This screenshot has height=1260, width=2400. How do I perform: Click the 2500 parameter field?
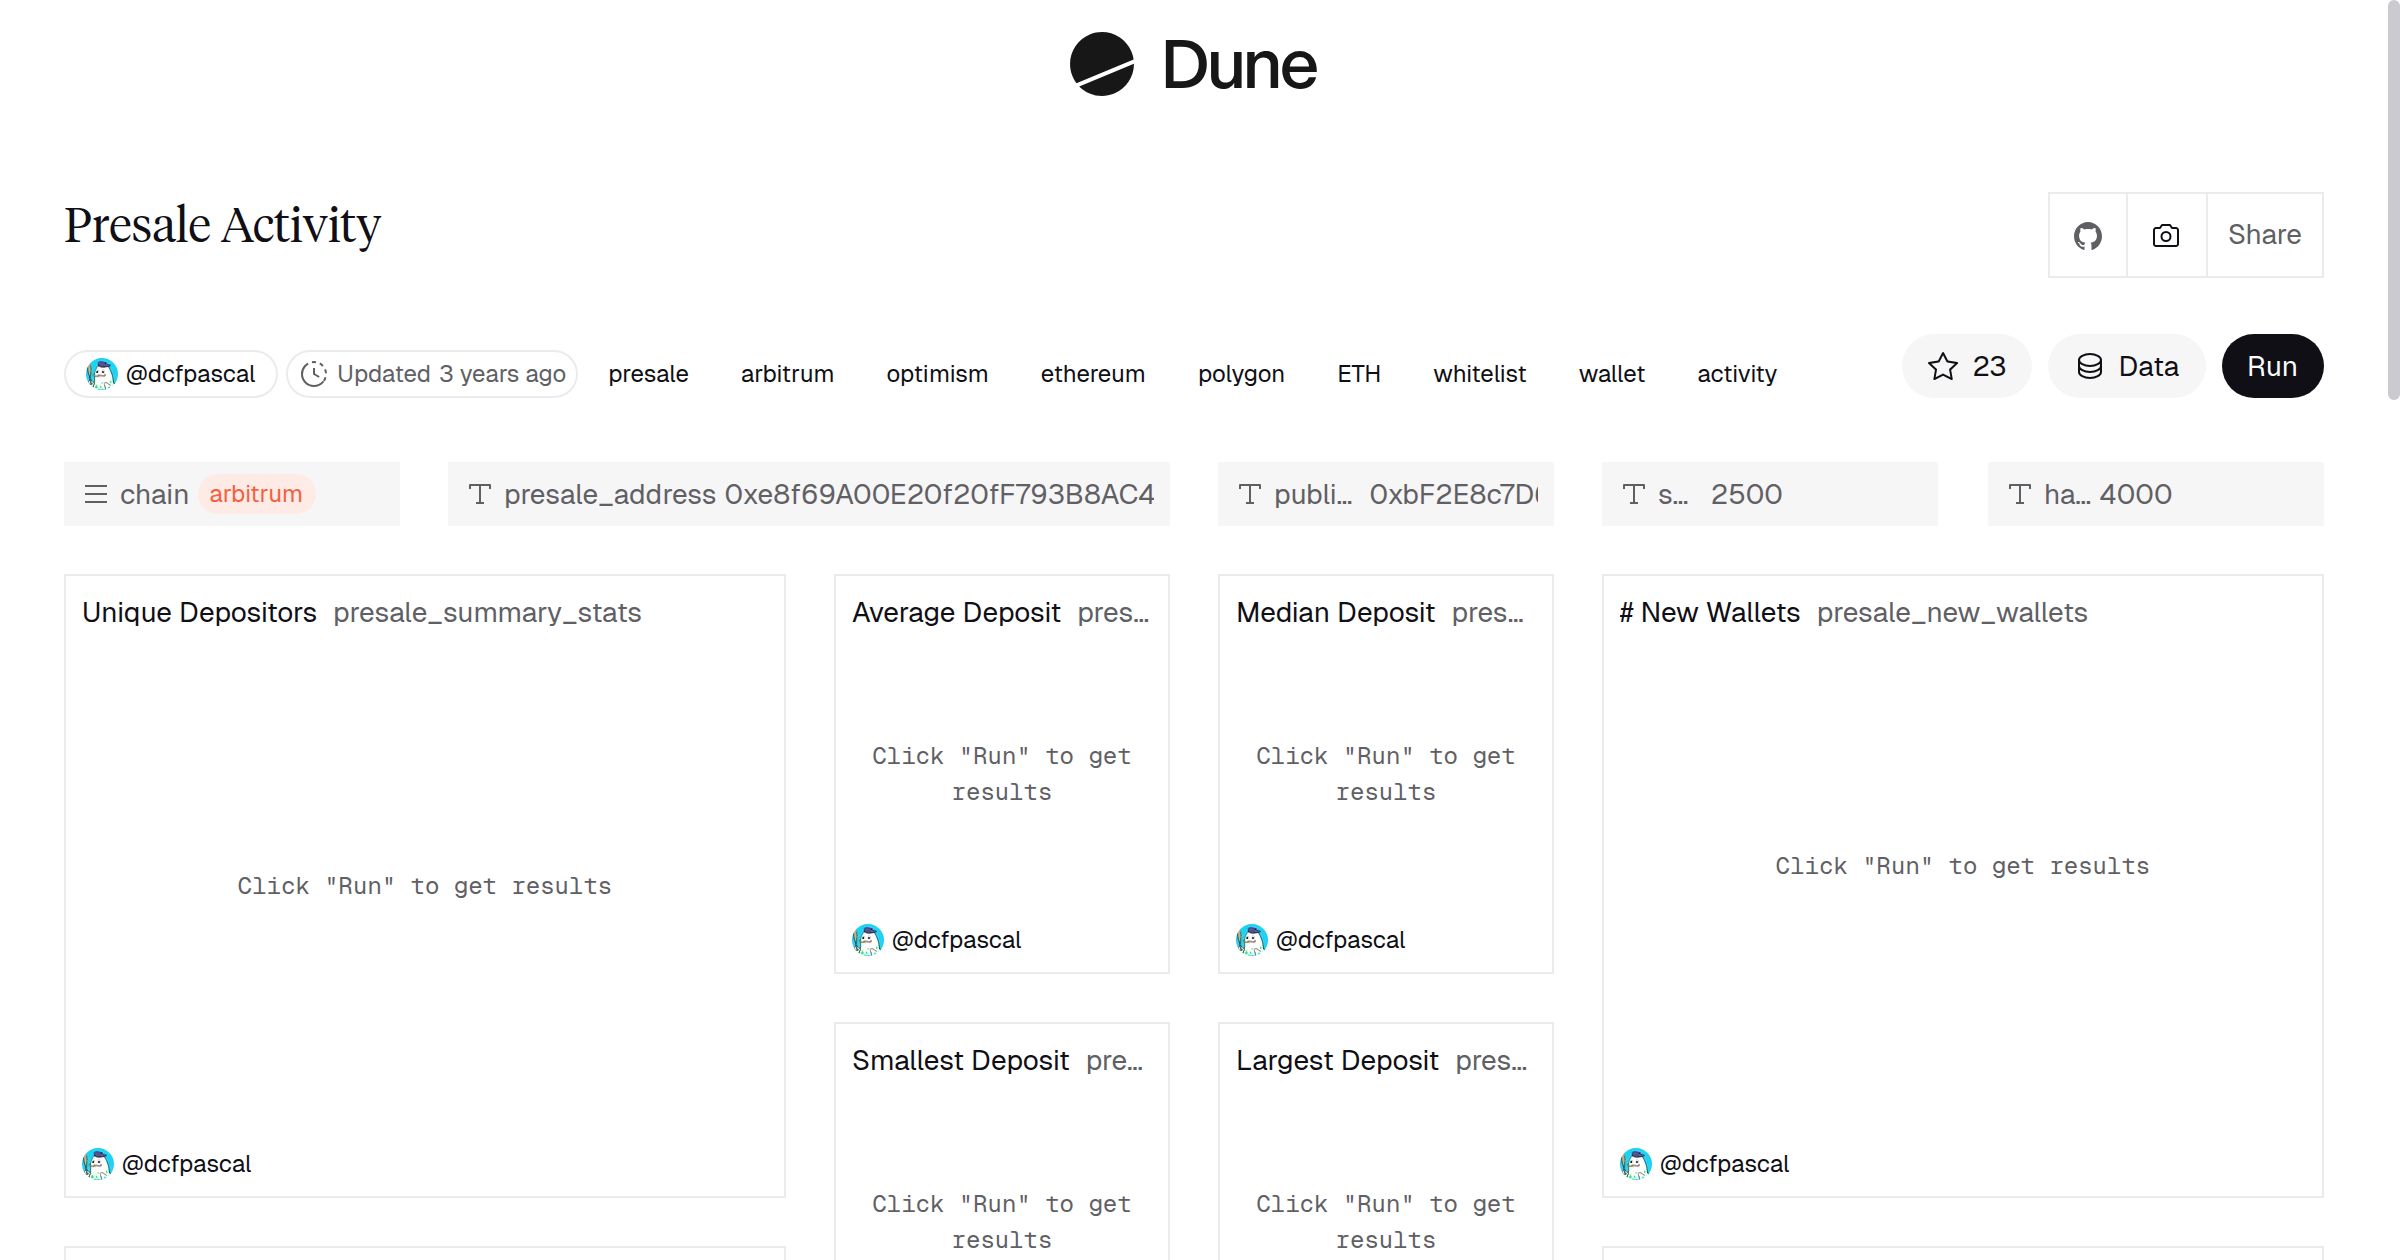(1745, 493)
